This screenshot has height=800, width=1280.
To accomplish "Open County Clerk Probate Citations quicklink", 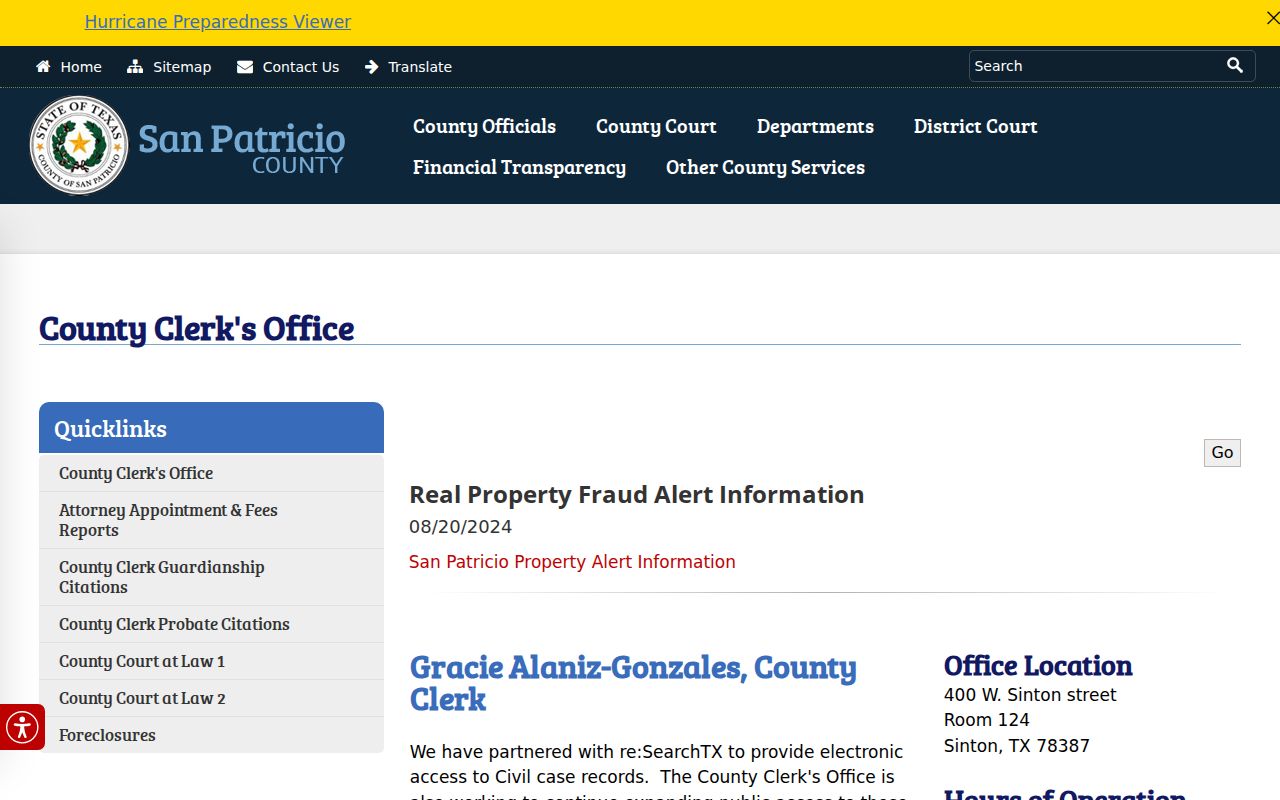I will pos(211,624).
